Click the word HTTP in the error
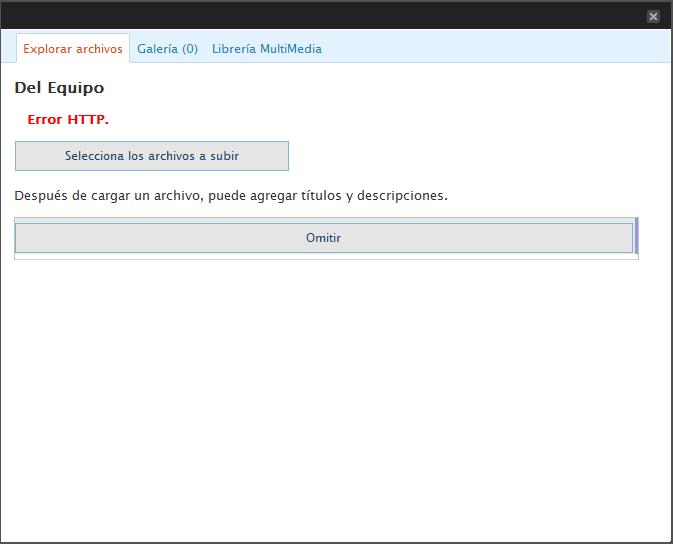 (x=88, y=120)
